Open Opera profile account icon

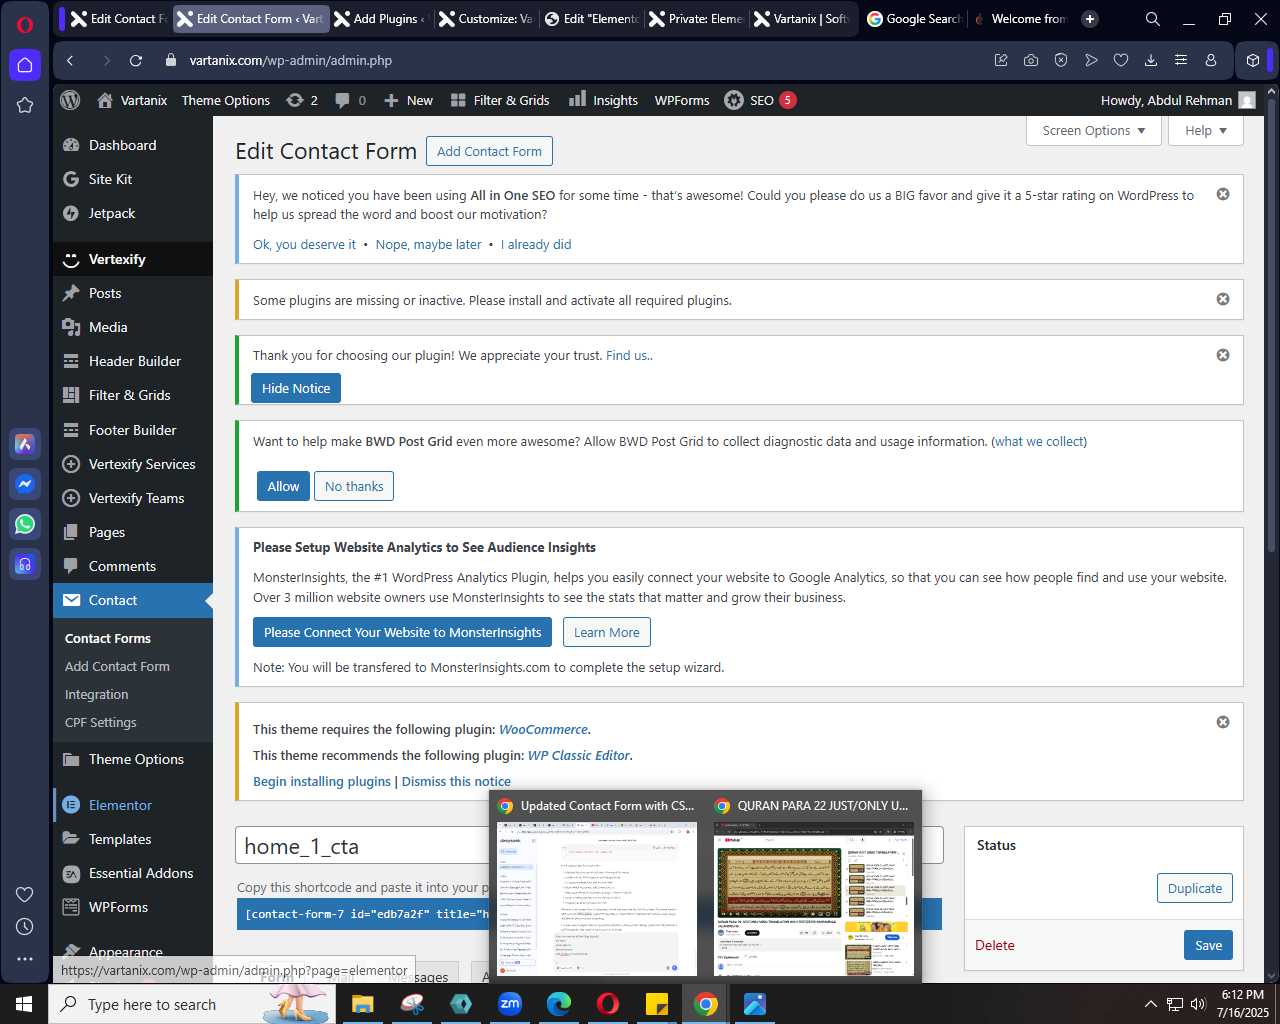point(1211,61)
